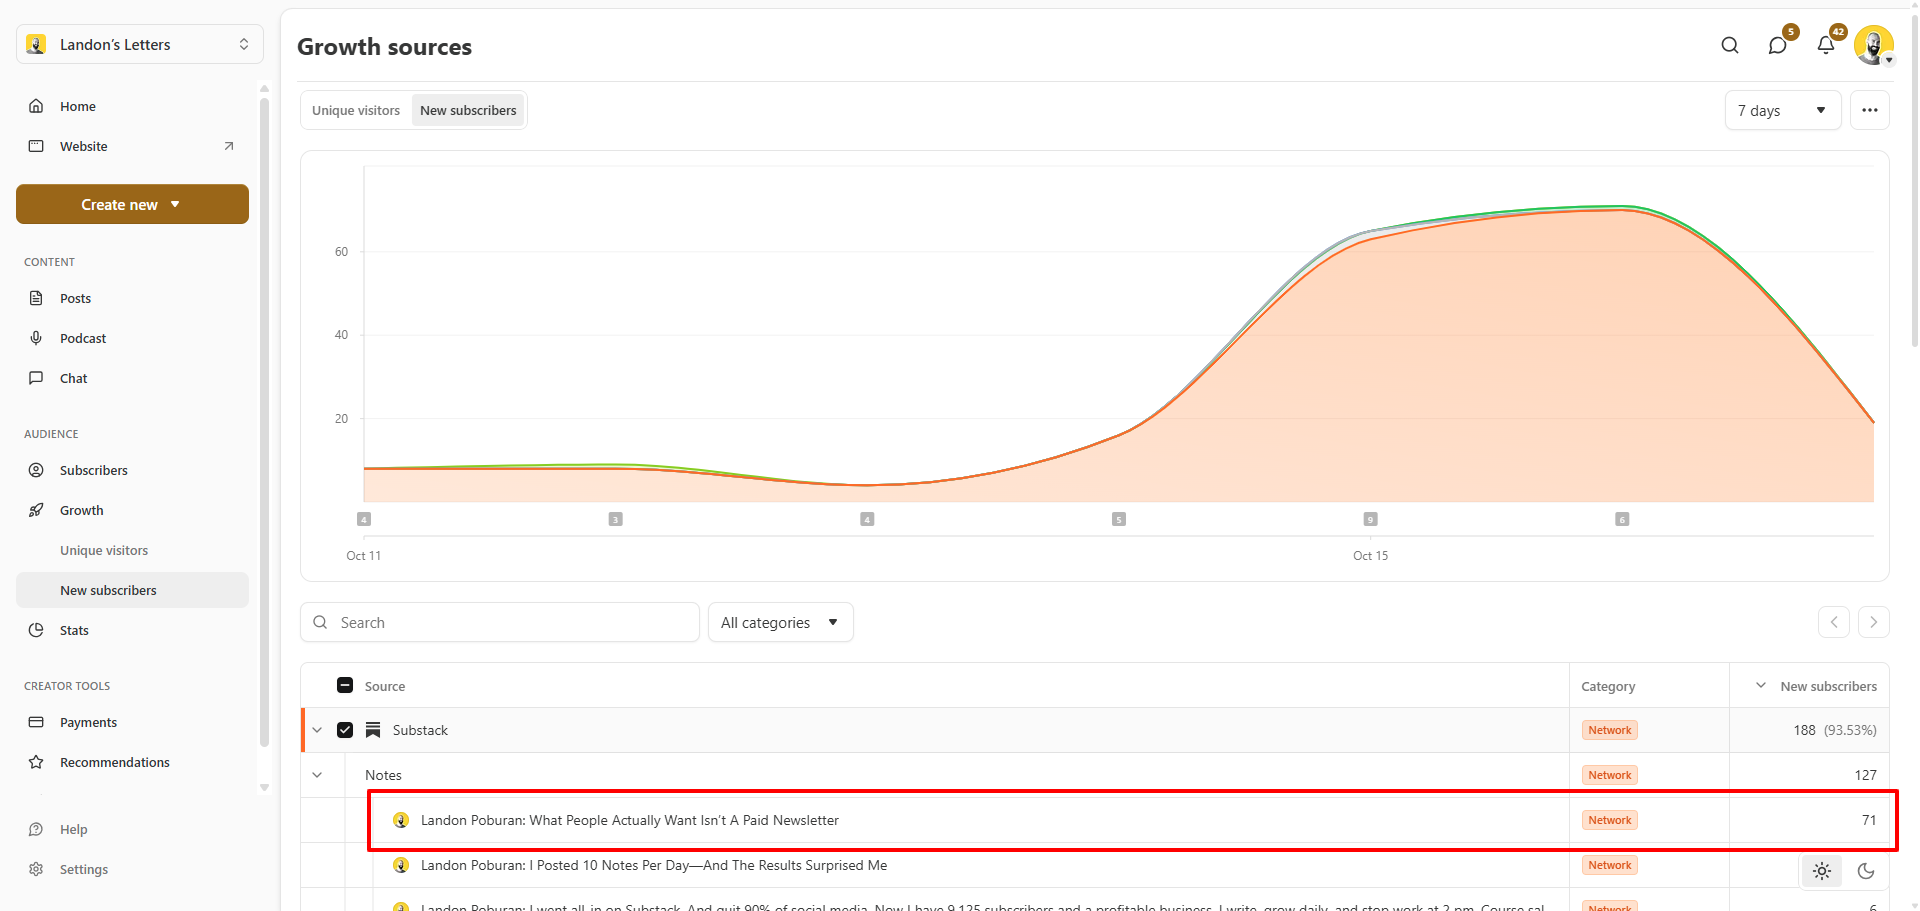This screenshot has width=1920, height=911.
Task: Click Network tag on Substack row
Action: point(1610,730)
